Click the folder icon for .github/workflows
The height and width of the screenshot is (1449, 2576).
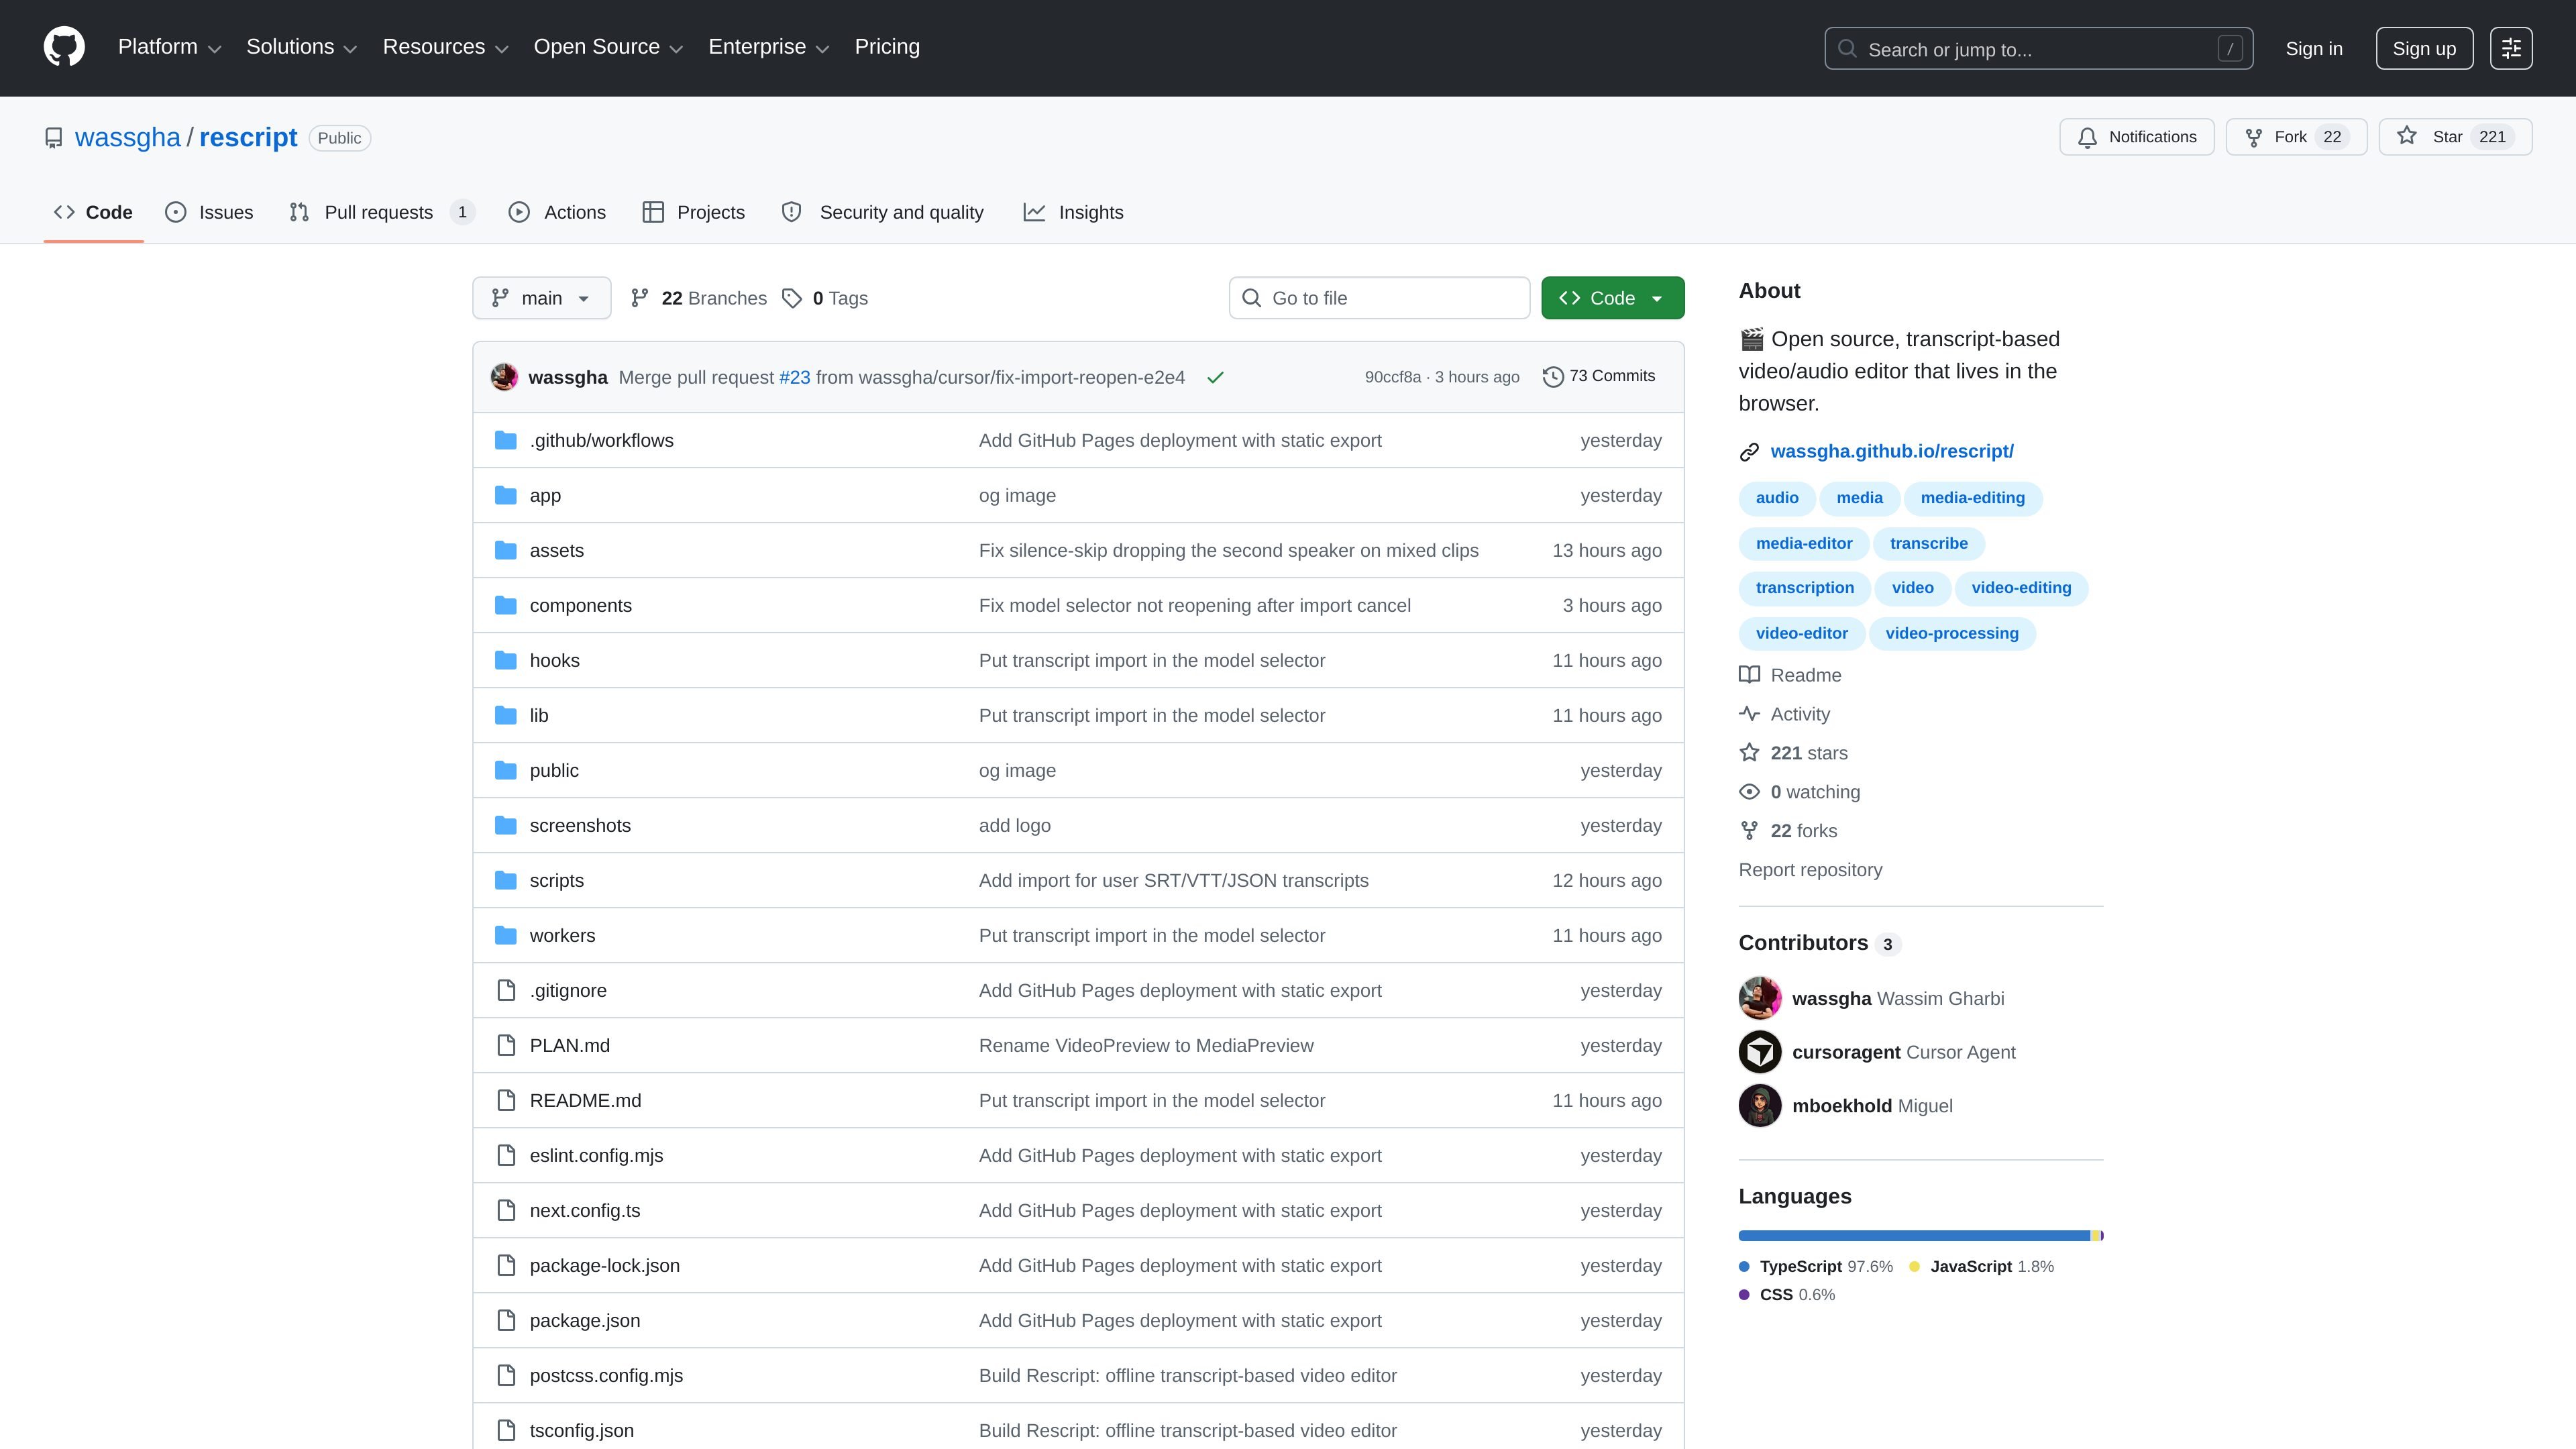pos(506,440)
